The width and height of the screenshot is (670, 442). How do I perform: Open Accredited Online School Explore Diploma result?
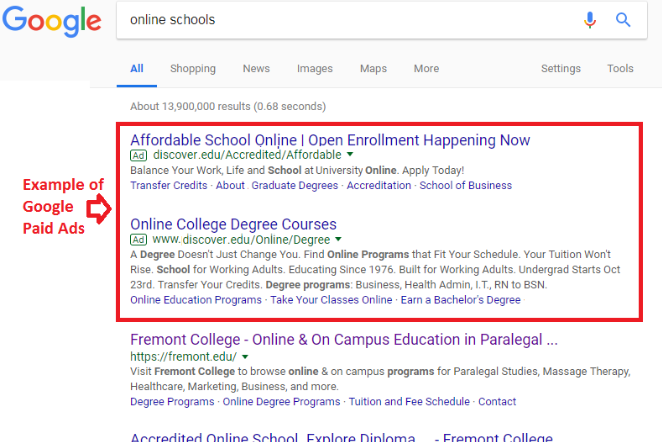click(341, 437)
